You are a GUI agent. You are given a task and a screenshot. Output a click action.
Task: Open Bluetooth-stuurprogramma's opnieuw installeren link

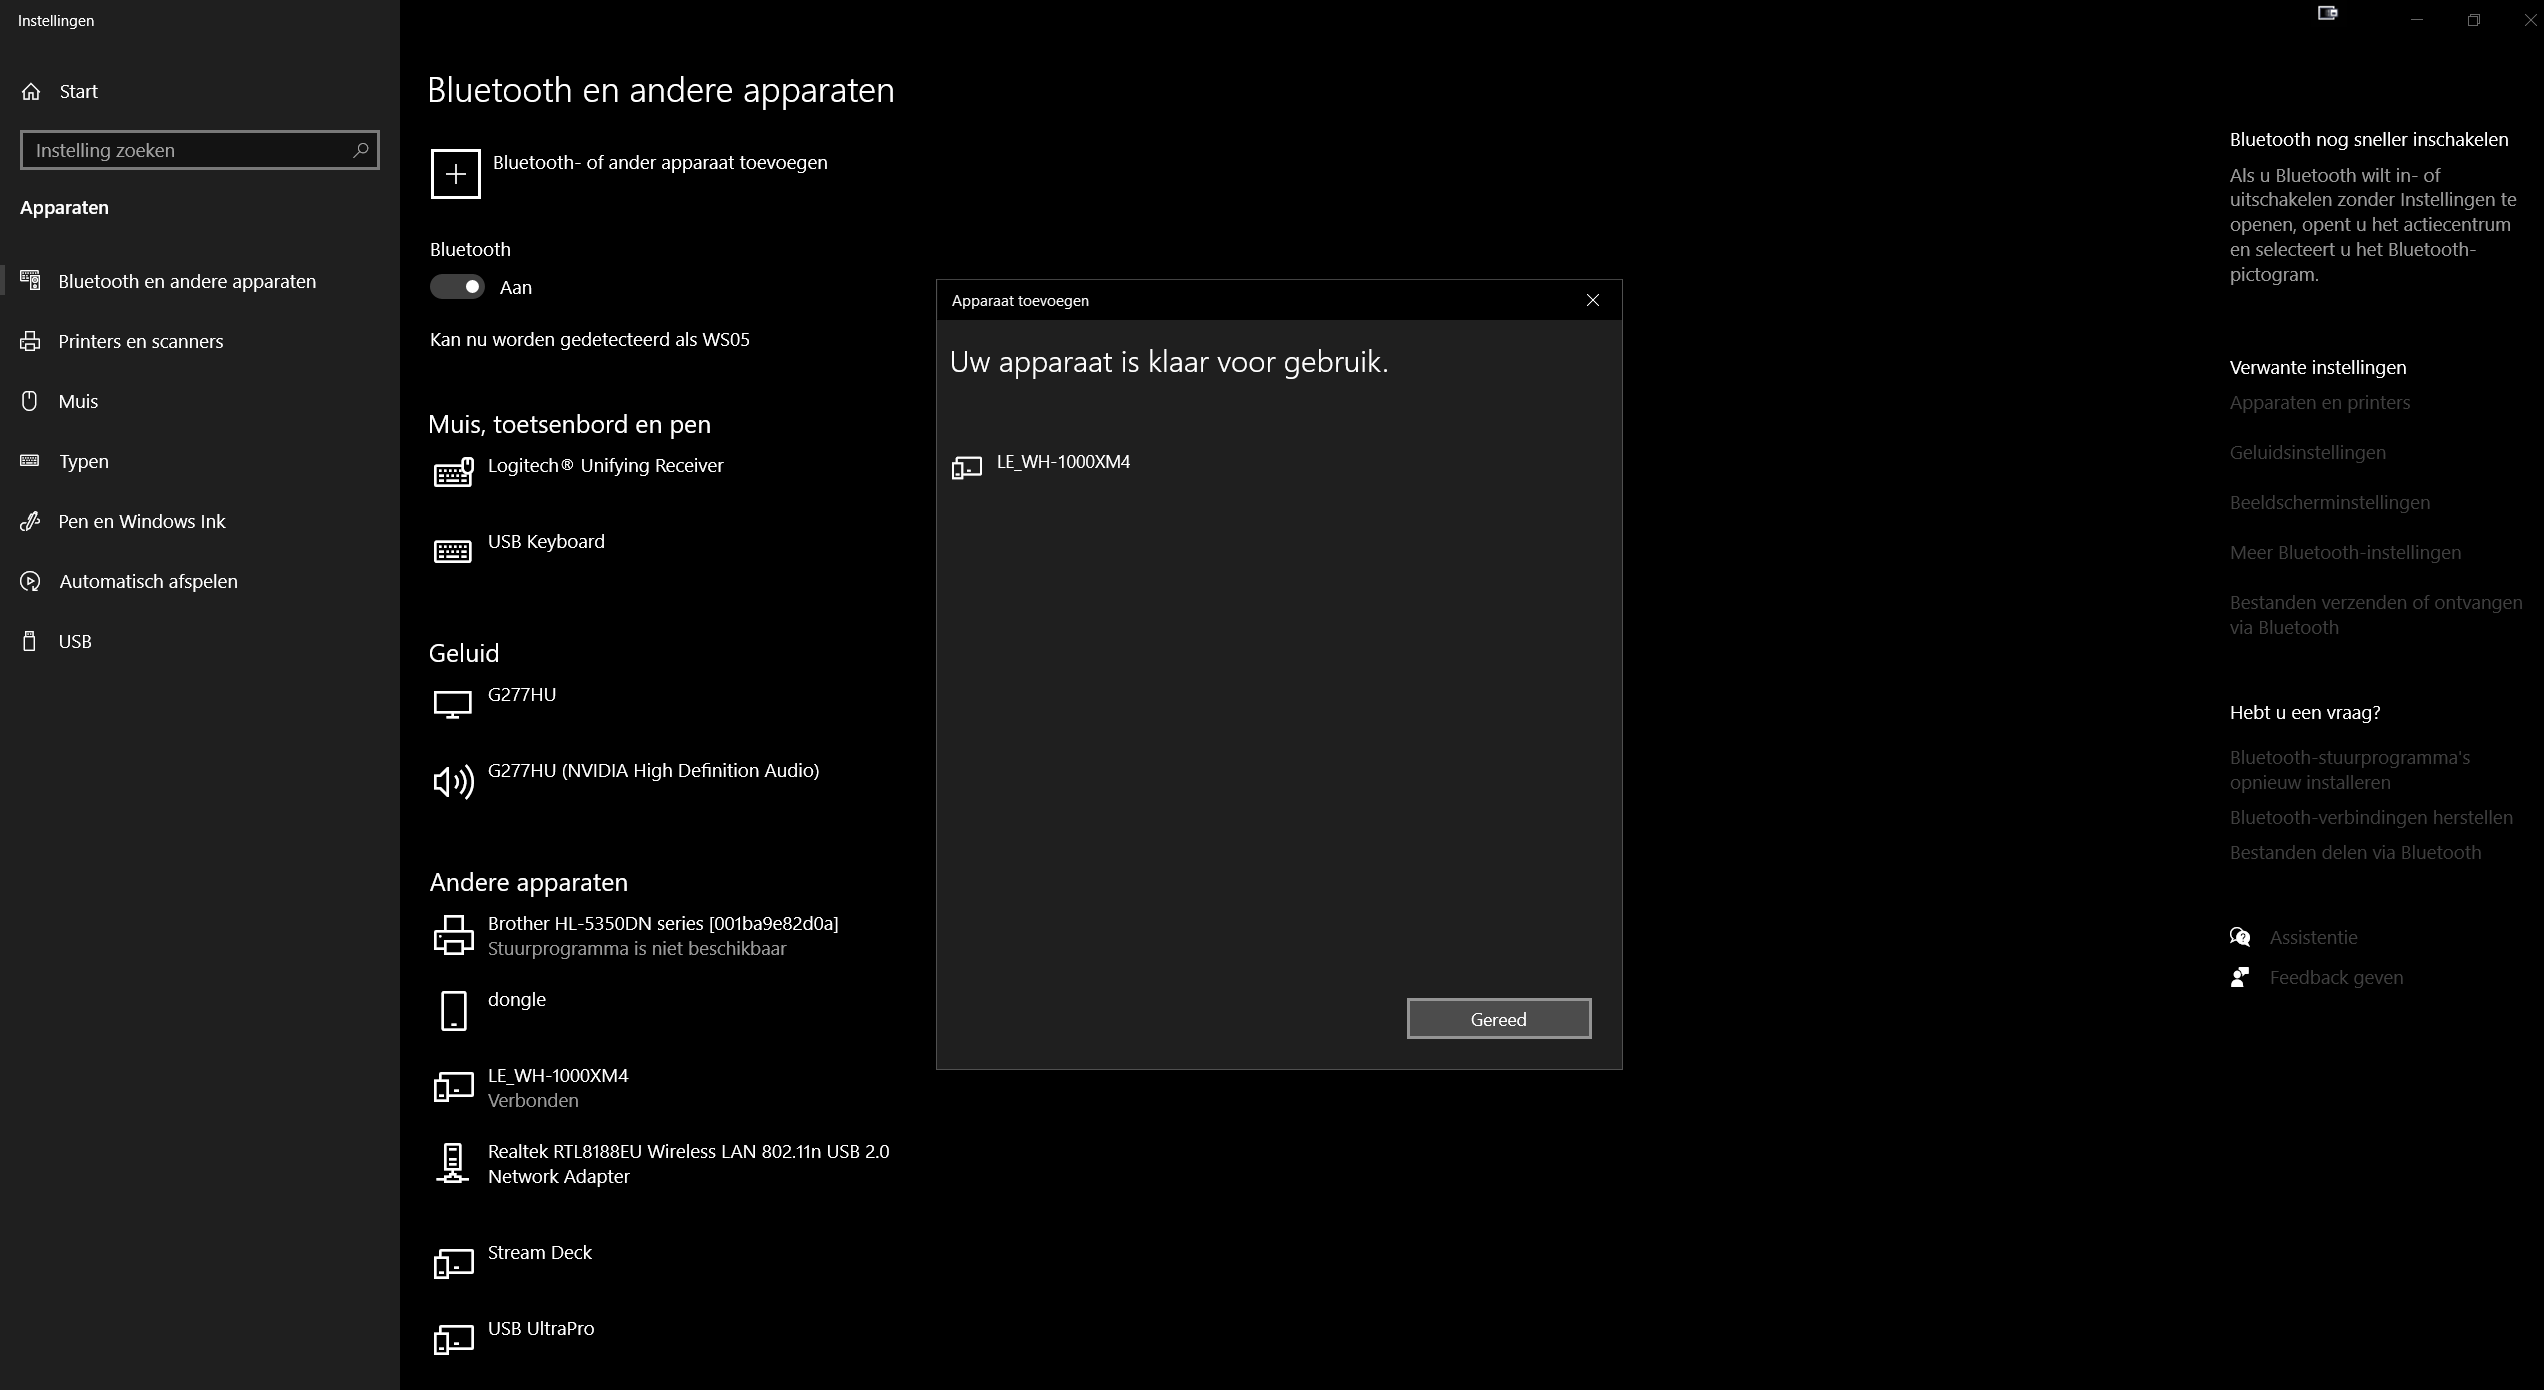point(2350,770)
